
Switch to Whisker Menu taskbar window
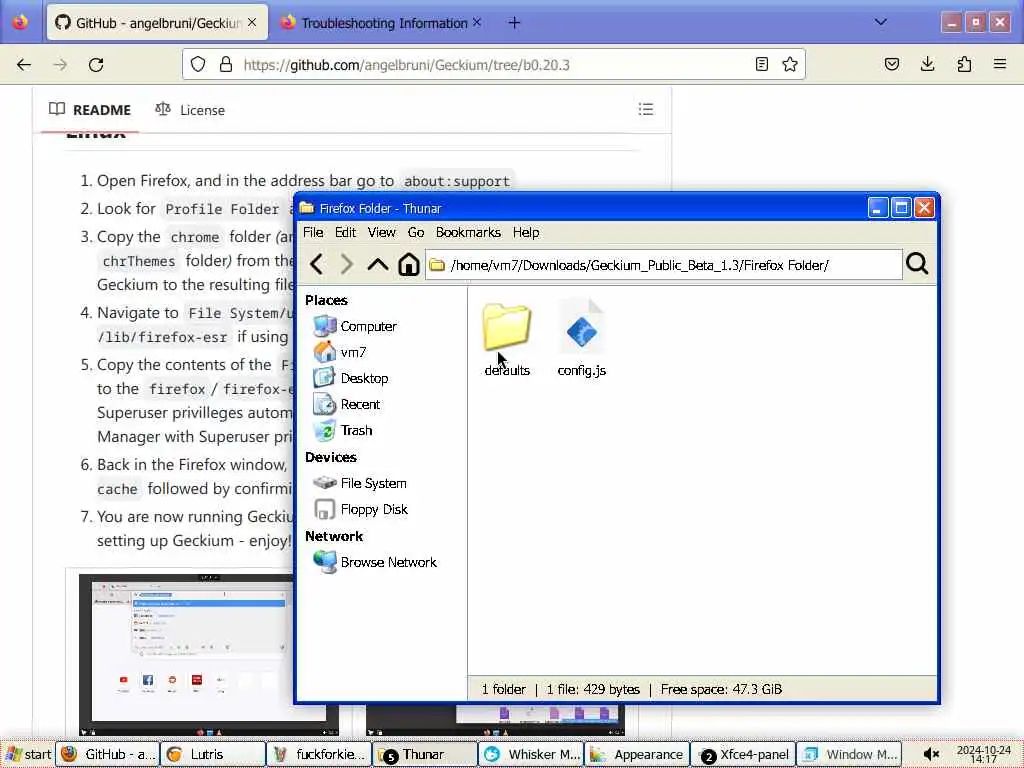tap(531, 754)
